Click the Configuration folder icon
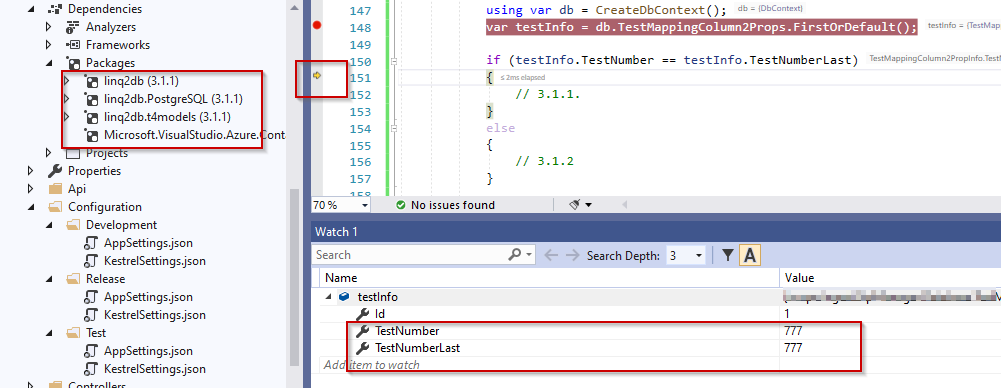Viewport: 1001px width, 388px height. (x=56, y=207)
